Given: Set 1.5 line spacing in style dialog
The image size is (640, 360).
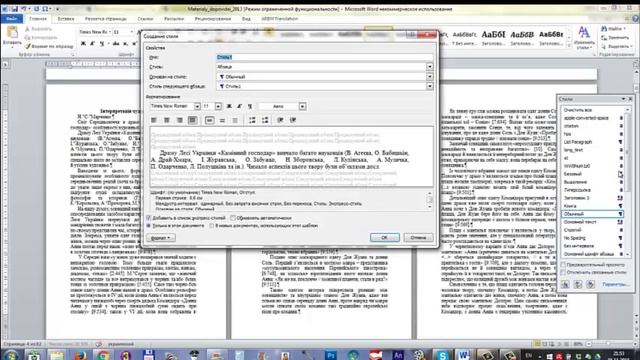Looking at the screenshot, I should click(x=222, y=120).
